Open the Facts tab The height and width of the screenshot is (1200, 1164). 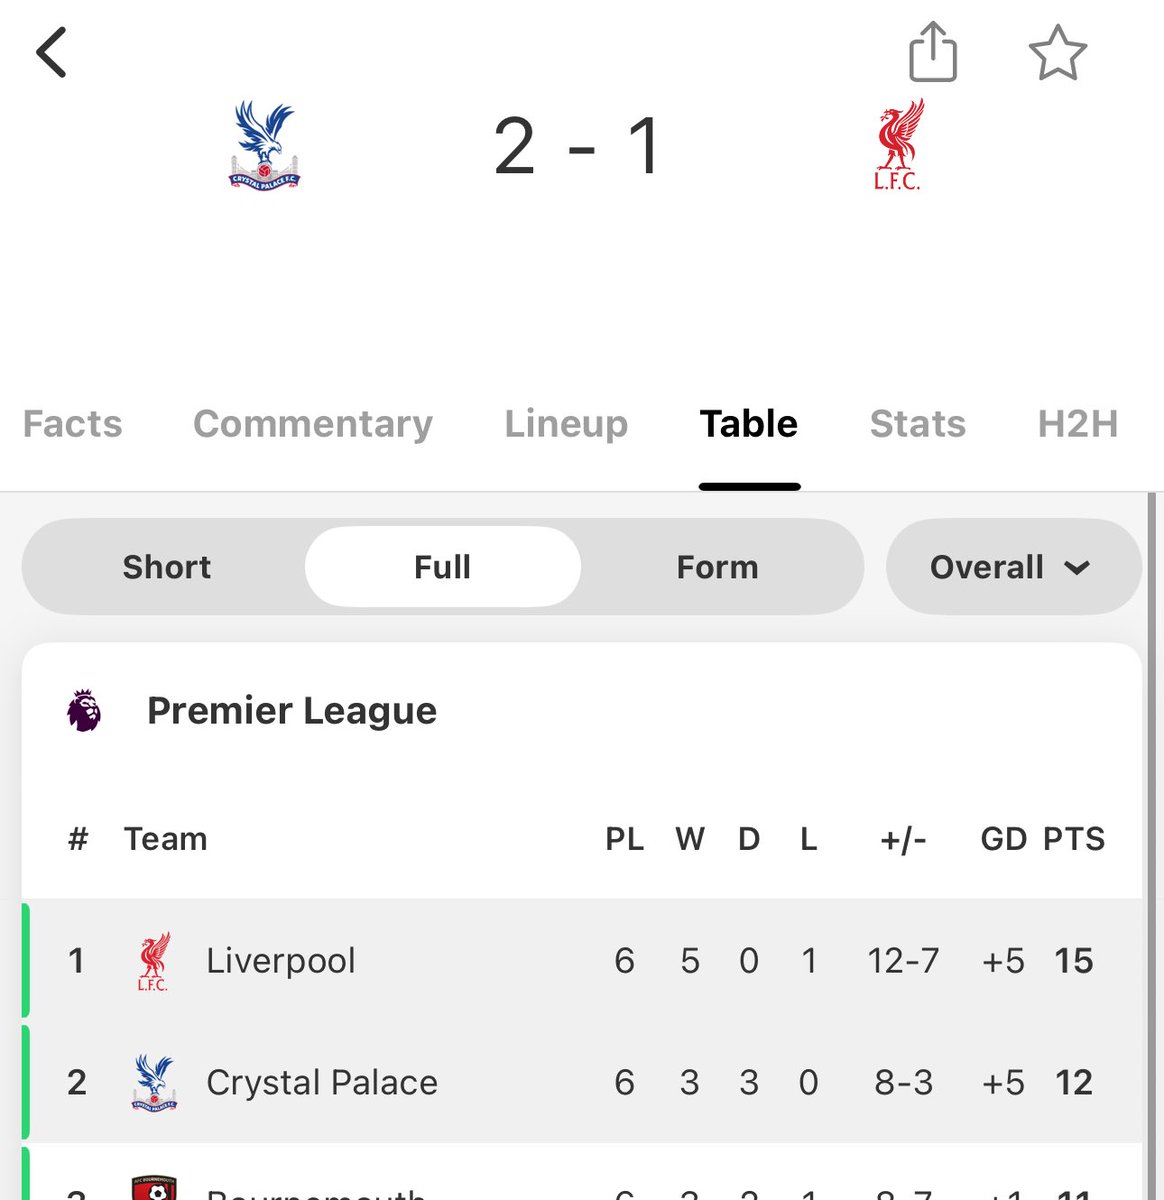[x=72, y=424]
